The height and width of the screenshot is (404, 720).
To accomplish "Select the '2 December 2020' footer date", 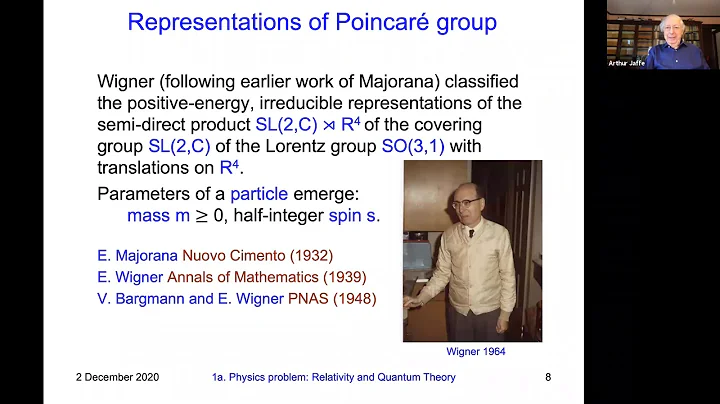I will (x=118, y=377).
